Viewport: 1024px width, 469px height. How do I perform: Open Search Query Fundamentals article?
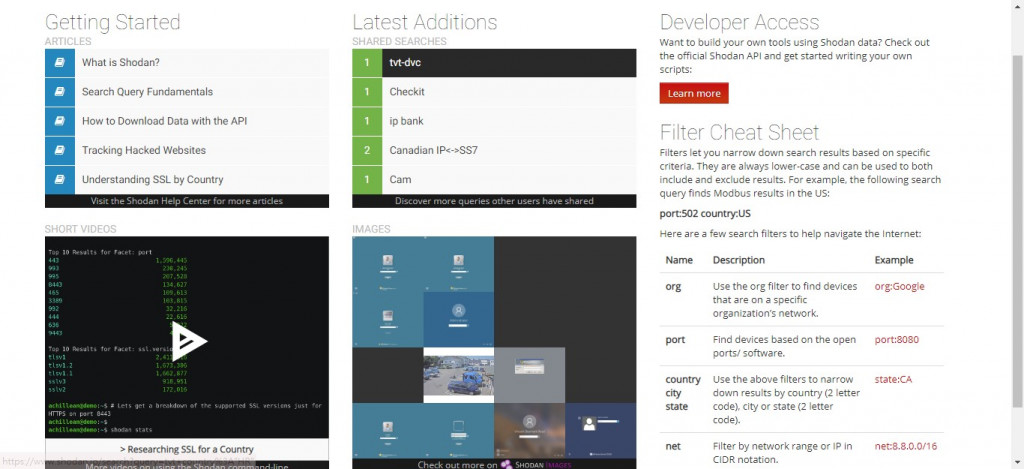(147, 92)
